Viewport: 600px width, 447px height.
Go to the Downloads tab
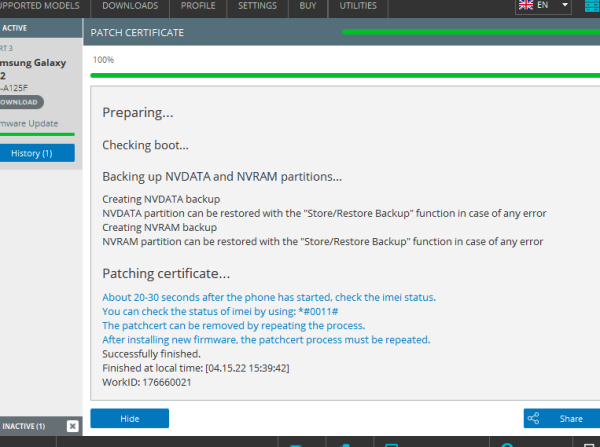click(x=130, y=6)
